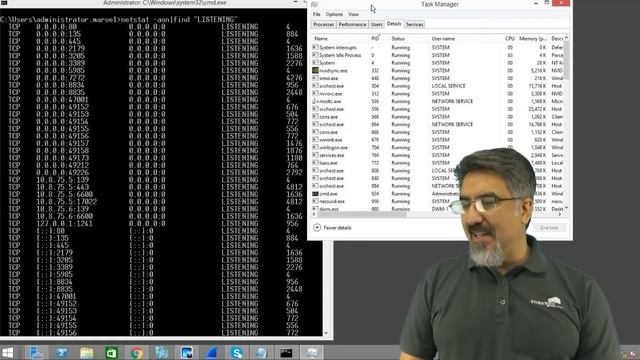The width and height of the screenshot is (640, 360).
Task: Click cmd window scrollbar down arrow
Action: click(326, 333)
